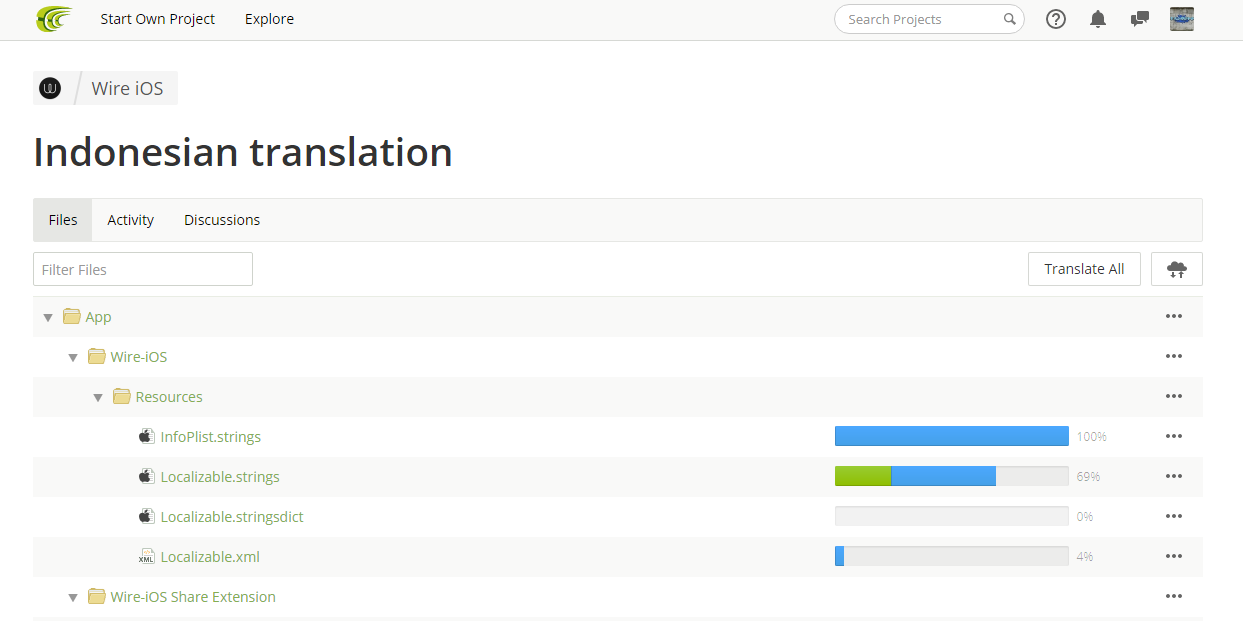Click the project avatar badge in breadcrumb
This screenshot has height=621, width=1243.
[49, 88]
